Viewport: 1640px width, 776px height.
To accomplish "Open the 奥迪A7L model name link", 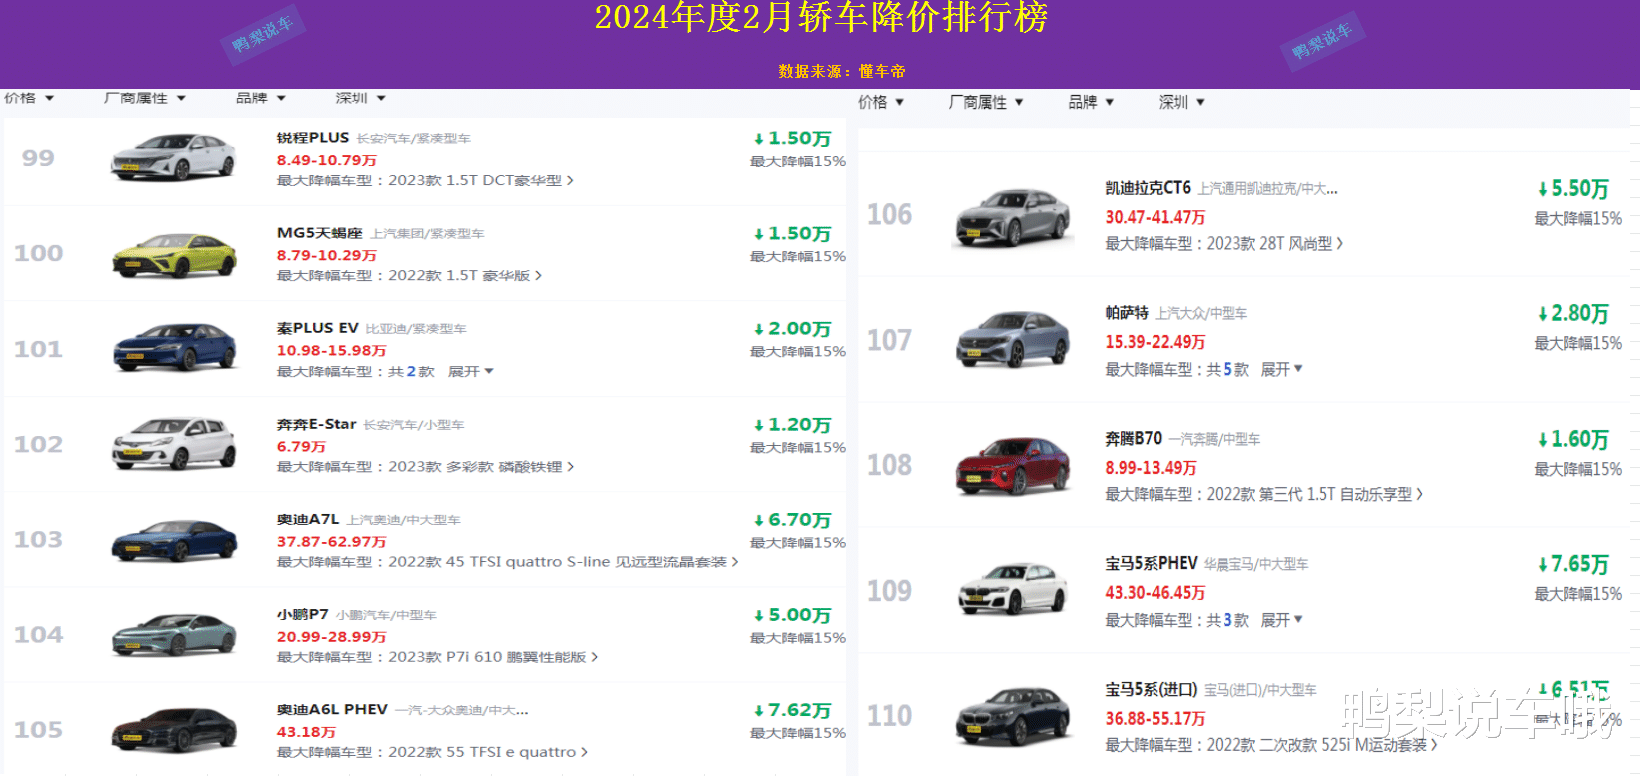I will (x=308, y=519).
